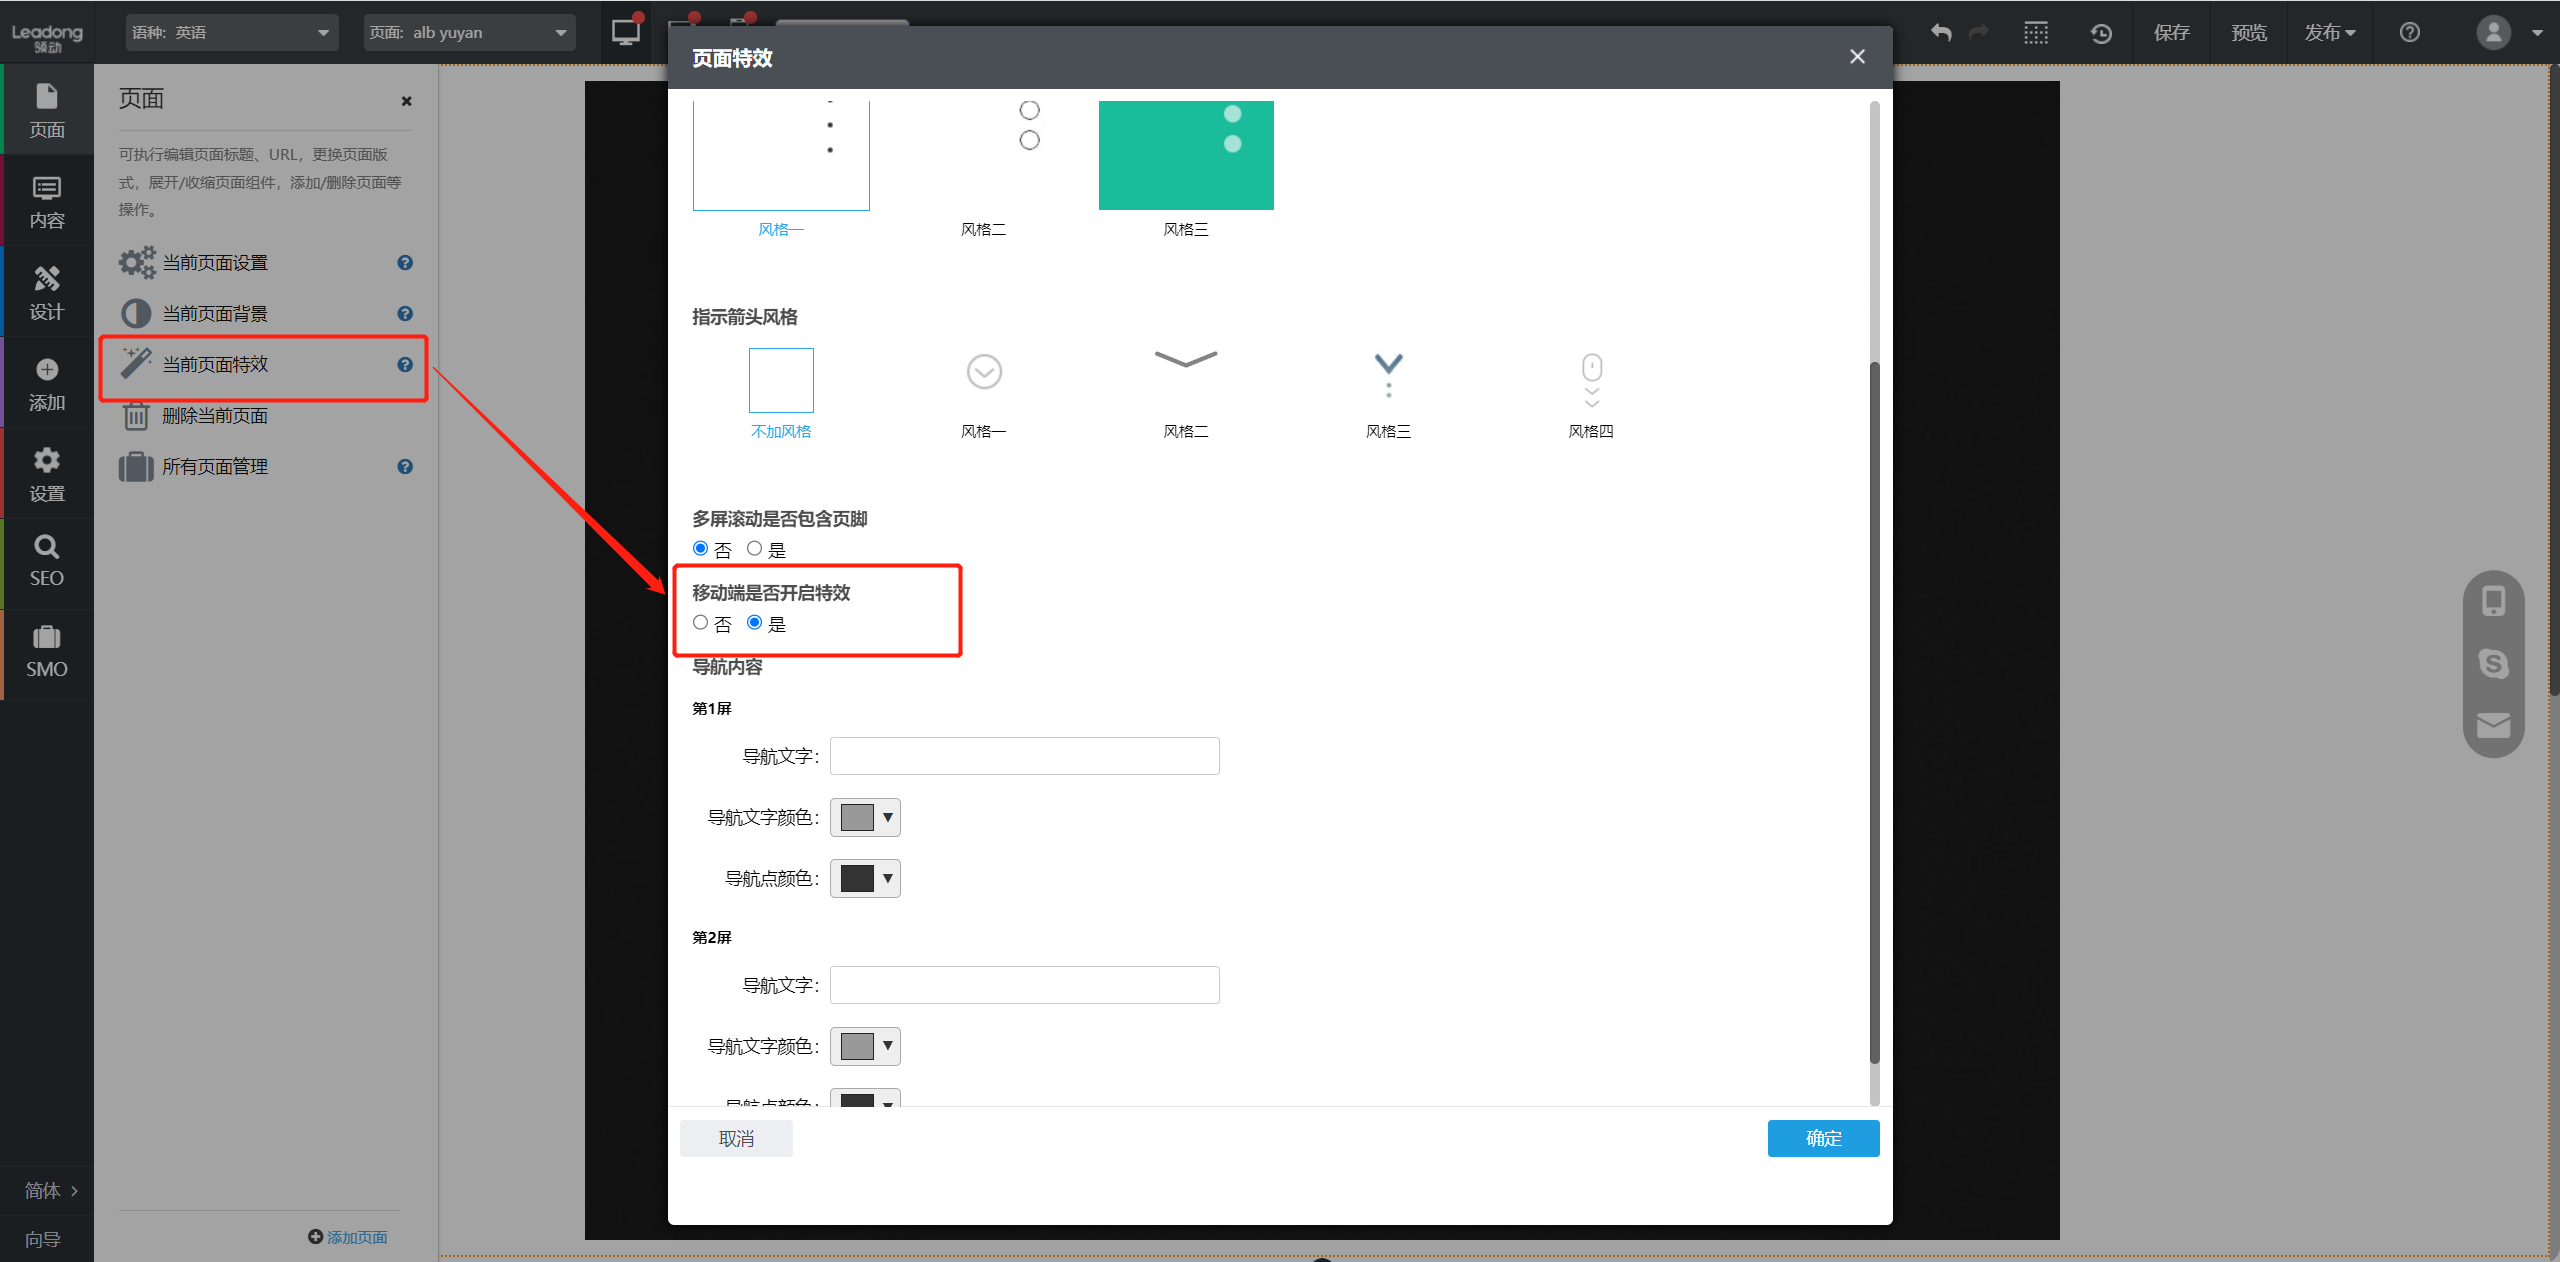2560x1262 pixels.
Task: Open 当前页面背景 menu item
Action: point(215,314)
